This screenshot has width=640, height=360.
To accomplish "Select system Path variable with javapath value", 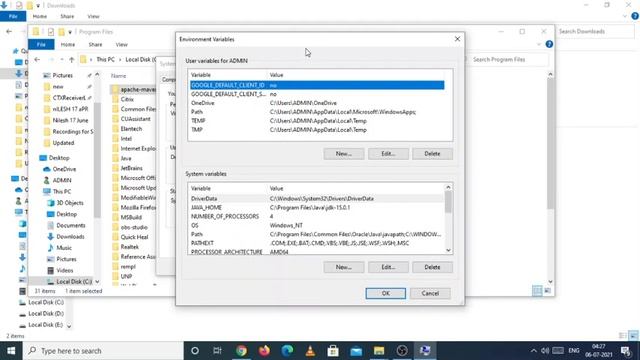I will pyautogui.click(x=317, y=234).
